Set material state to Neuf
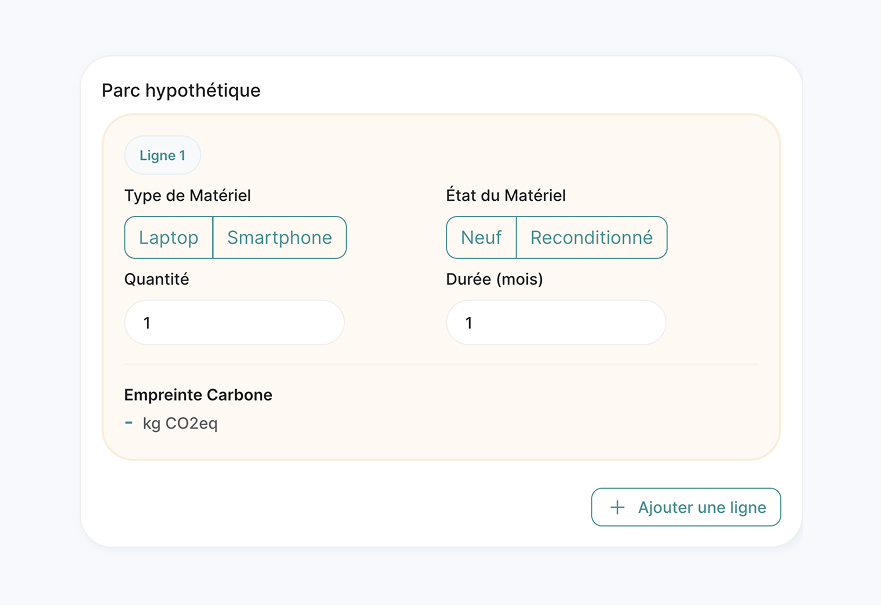 coord(481,238)
